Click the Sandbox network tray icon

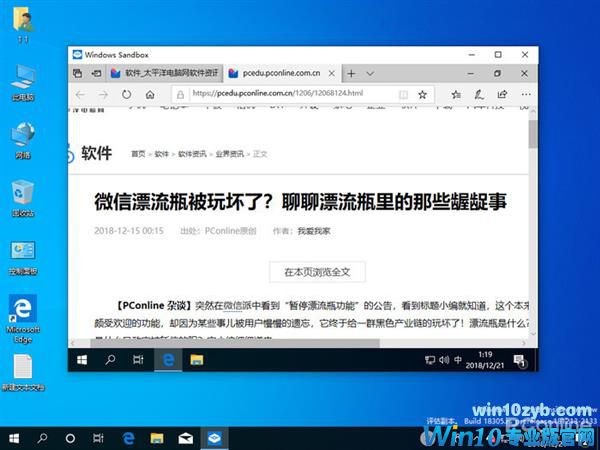click(x=430, y=360)
